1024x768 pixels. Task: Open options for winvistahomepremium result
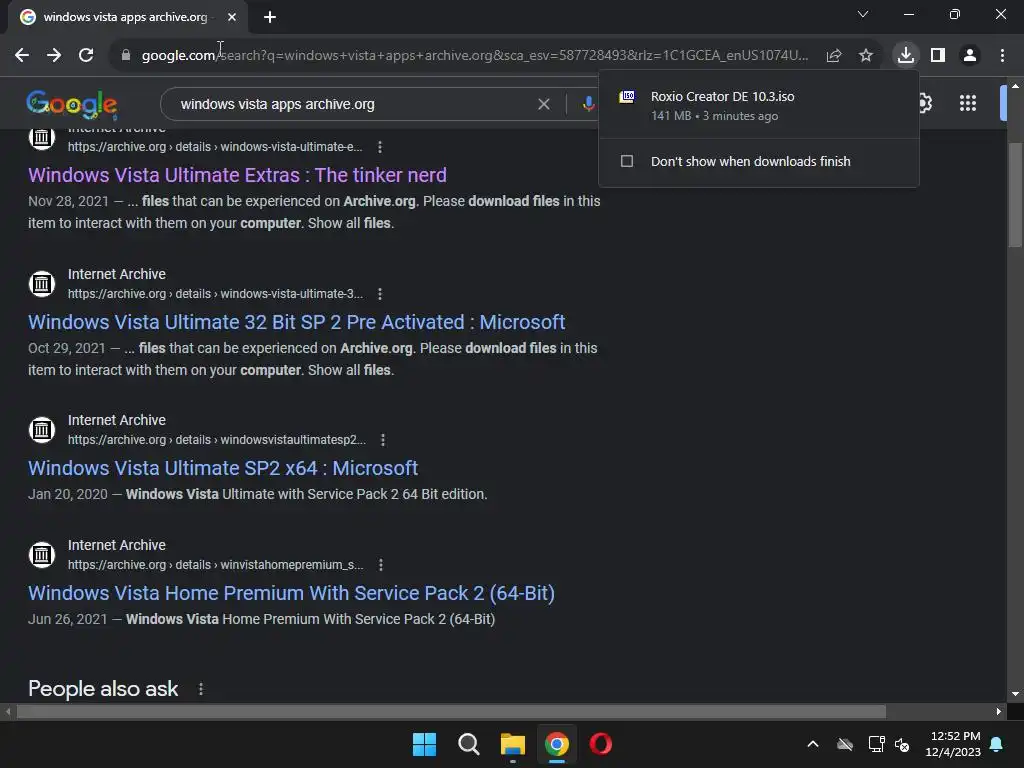381,565
